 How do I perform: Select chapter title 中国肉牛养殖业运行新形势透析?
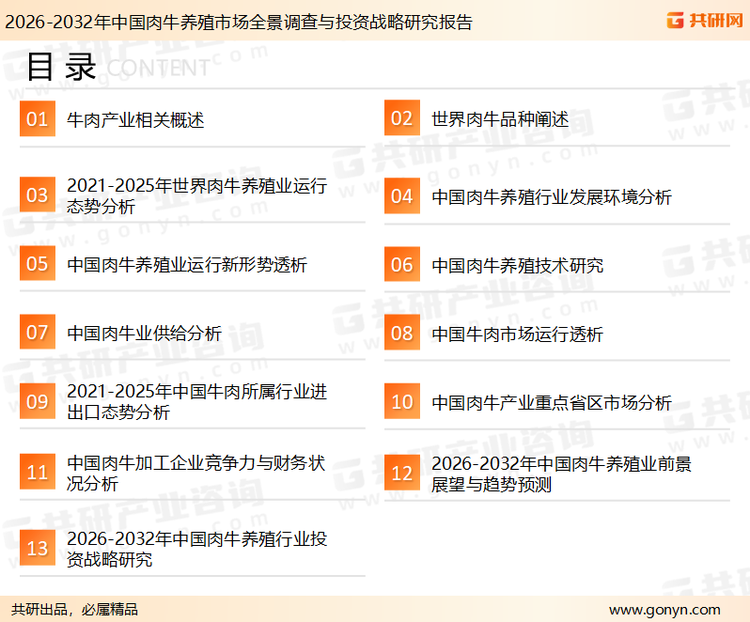click(x=187, y=265)
